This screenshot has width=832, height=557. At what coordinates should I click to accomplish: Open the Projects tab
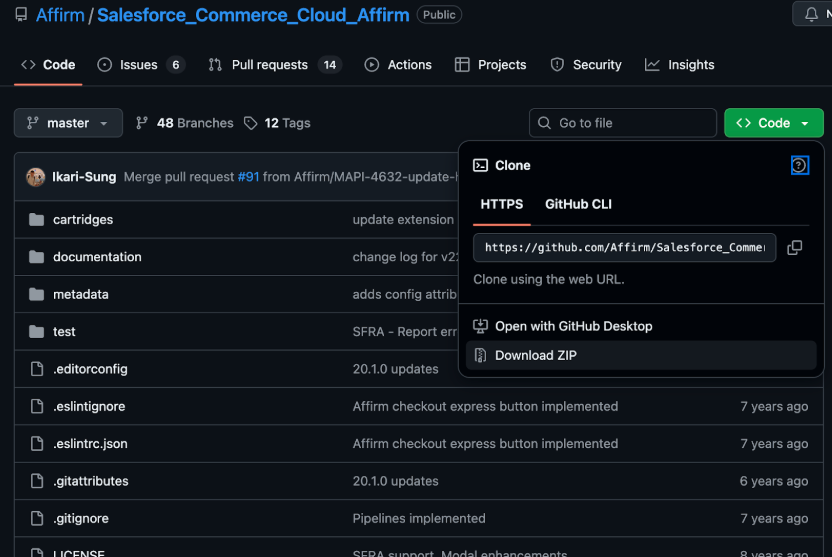(x=491, y=65)
